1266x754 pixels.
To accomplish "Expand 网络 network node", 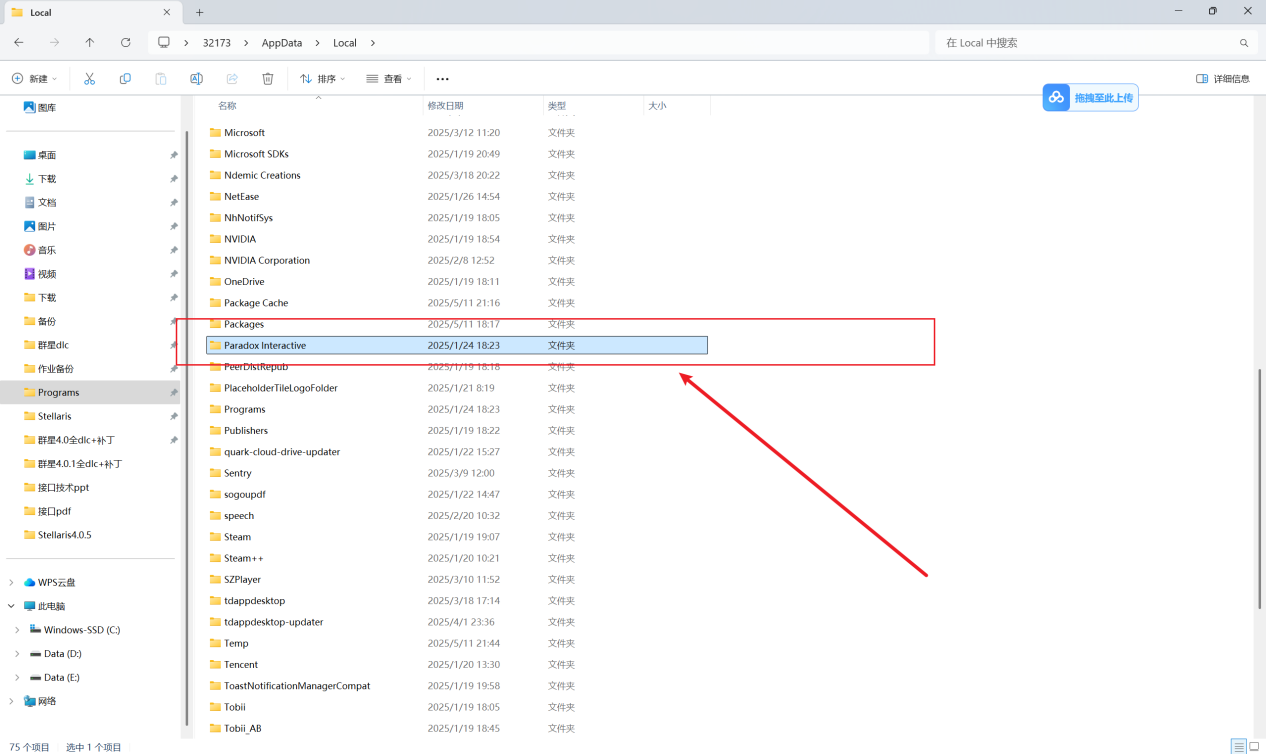I will pos(11,701).
